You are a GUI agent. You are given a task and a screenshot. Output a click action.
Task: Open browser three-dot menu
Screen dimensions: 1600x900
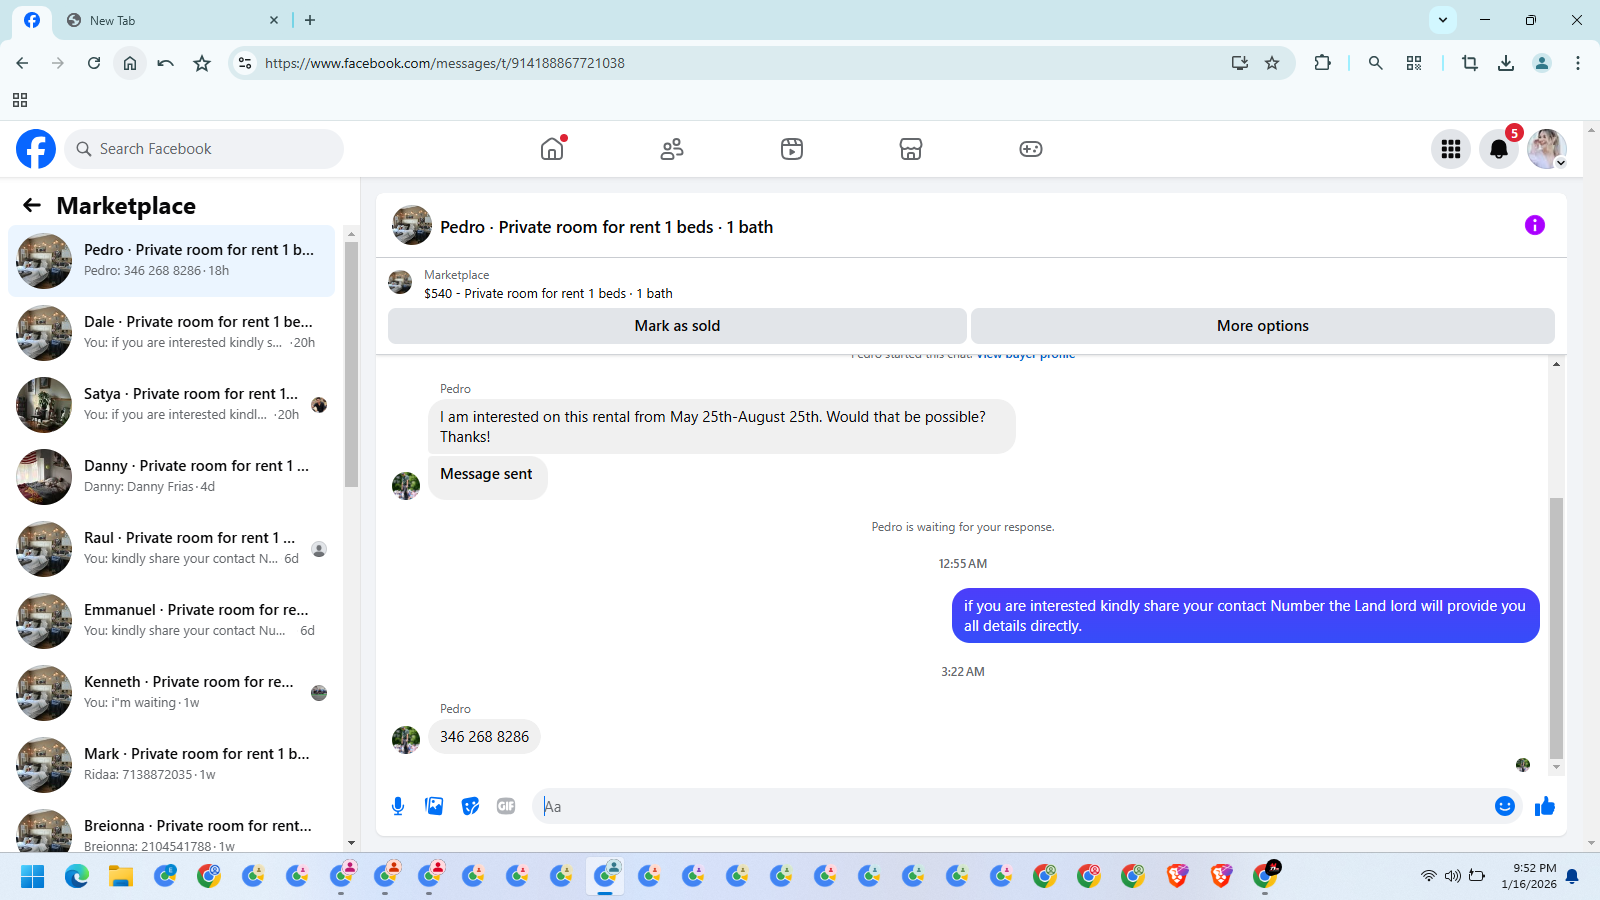click(x=1578, y=63)
